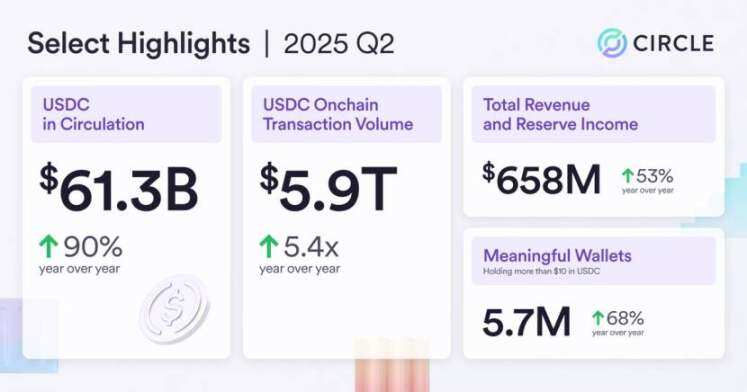Click the CIRCLE wordmark text

(674, 43)
